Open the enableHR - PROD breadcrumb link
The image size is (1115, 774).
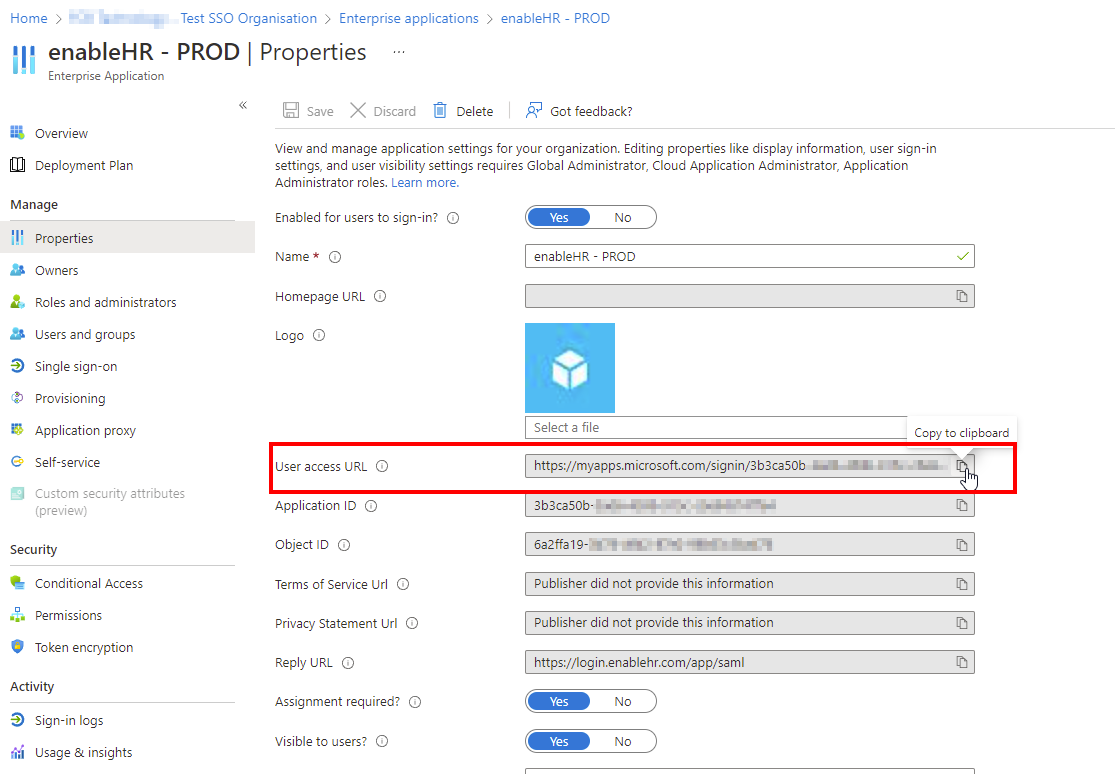tap(555, 18)
